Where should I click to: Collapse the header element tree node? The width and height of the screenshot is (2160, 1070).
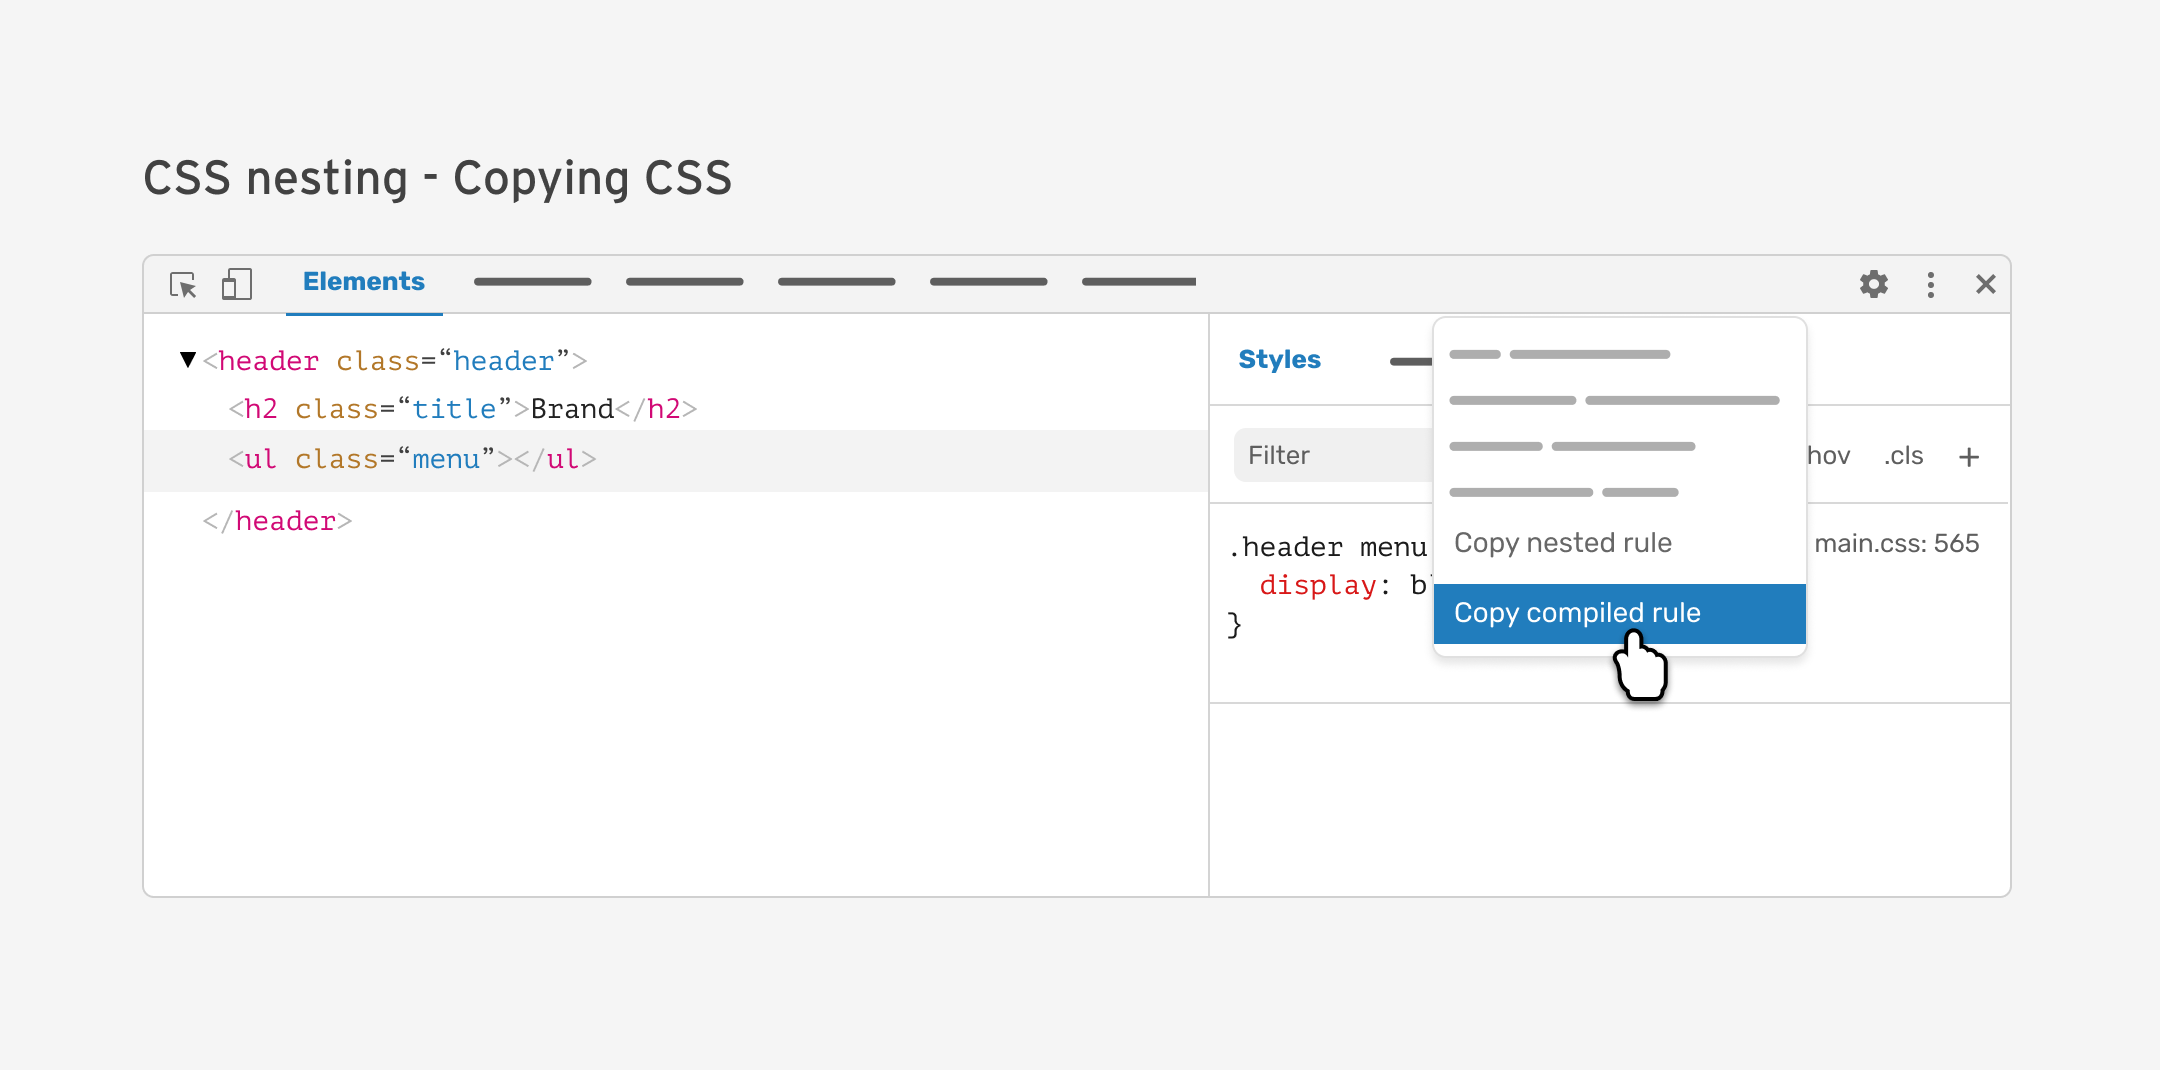pyautogui.click(x=188, y=360)
